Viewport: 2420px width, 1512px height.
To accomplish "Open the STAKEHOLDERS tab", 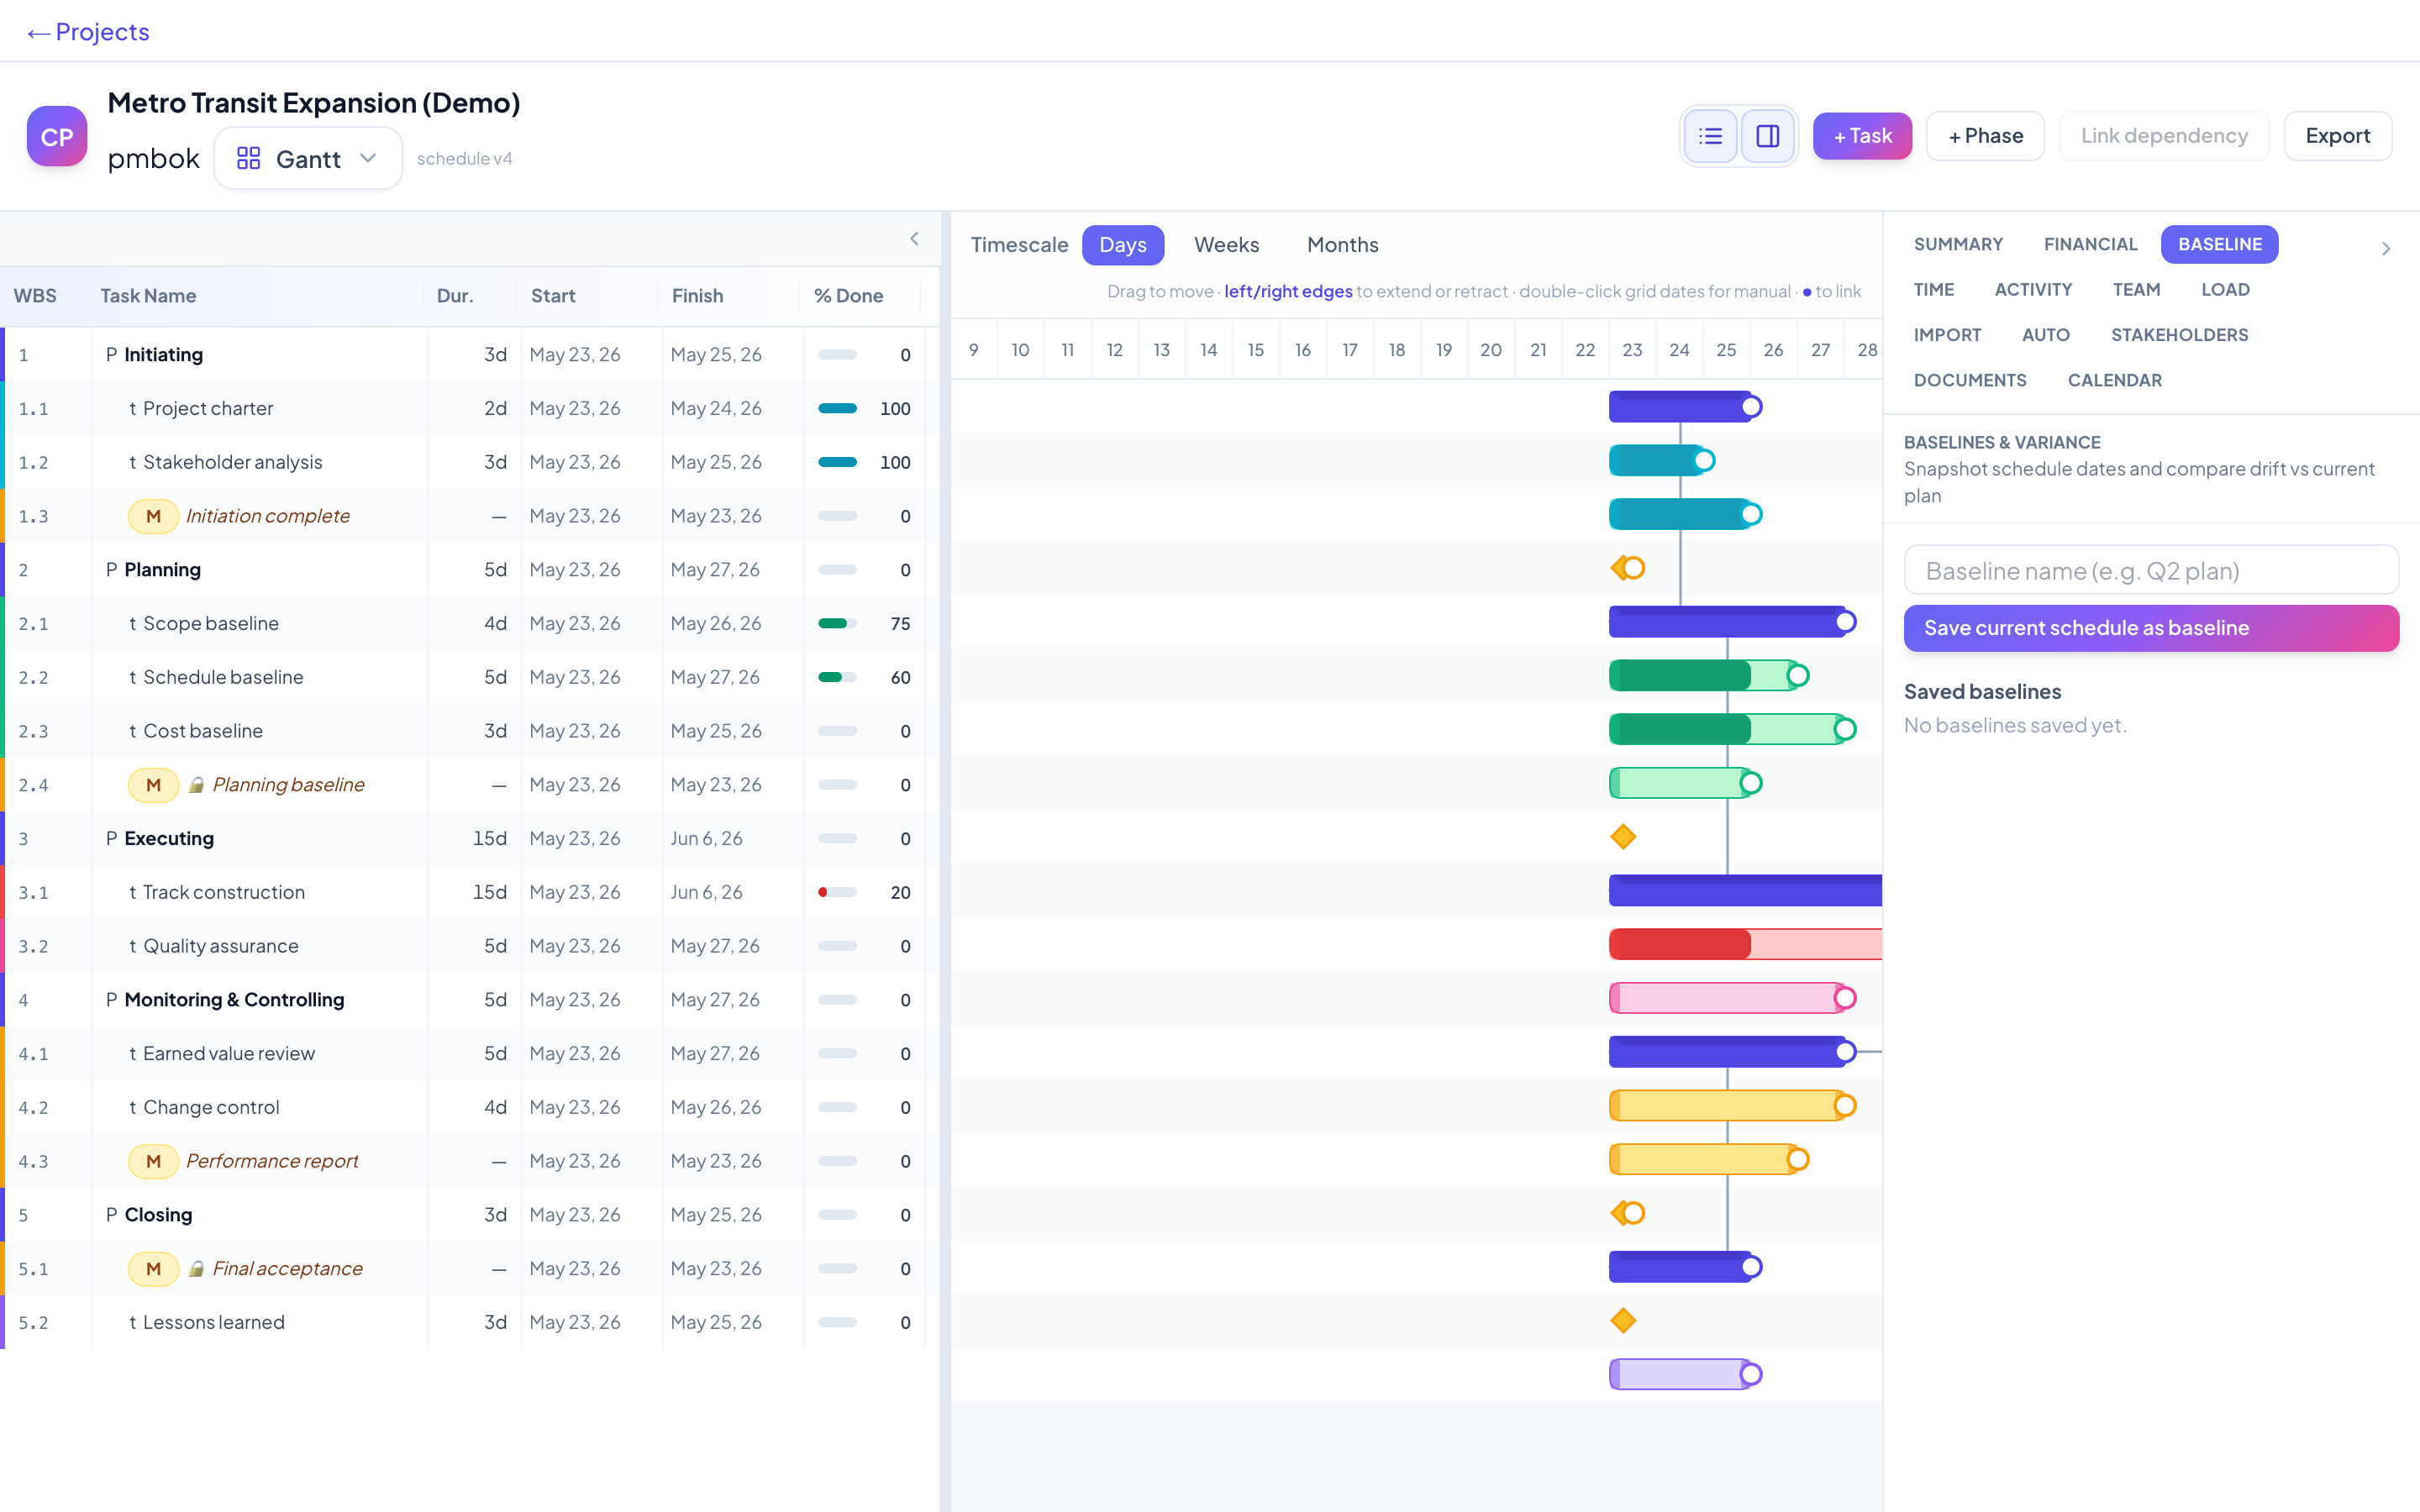I will point(2179,335).
